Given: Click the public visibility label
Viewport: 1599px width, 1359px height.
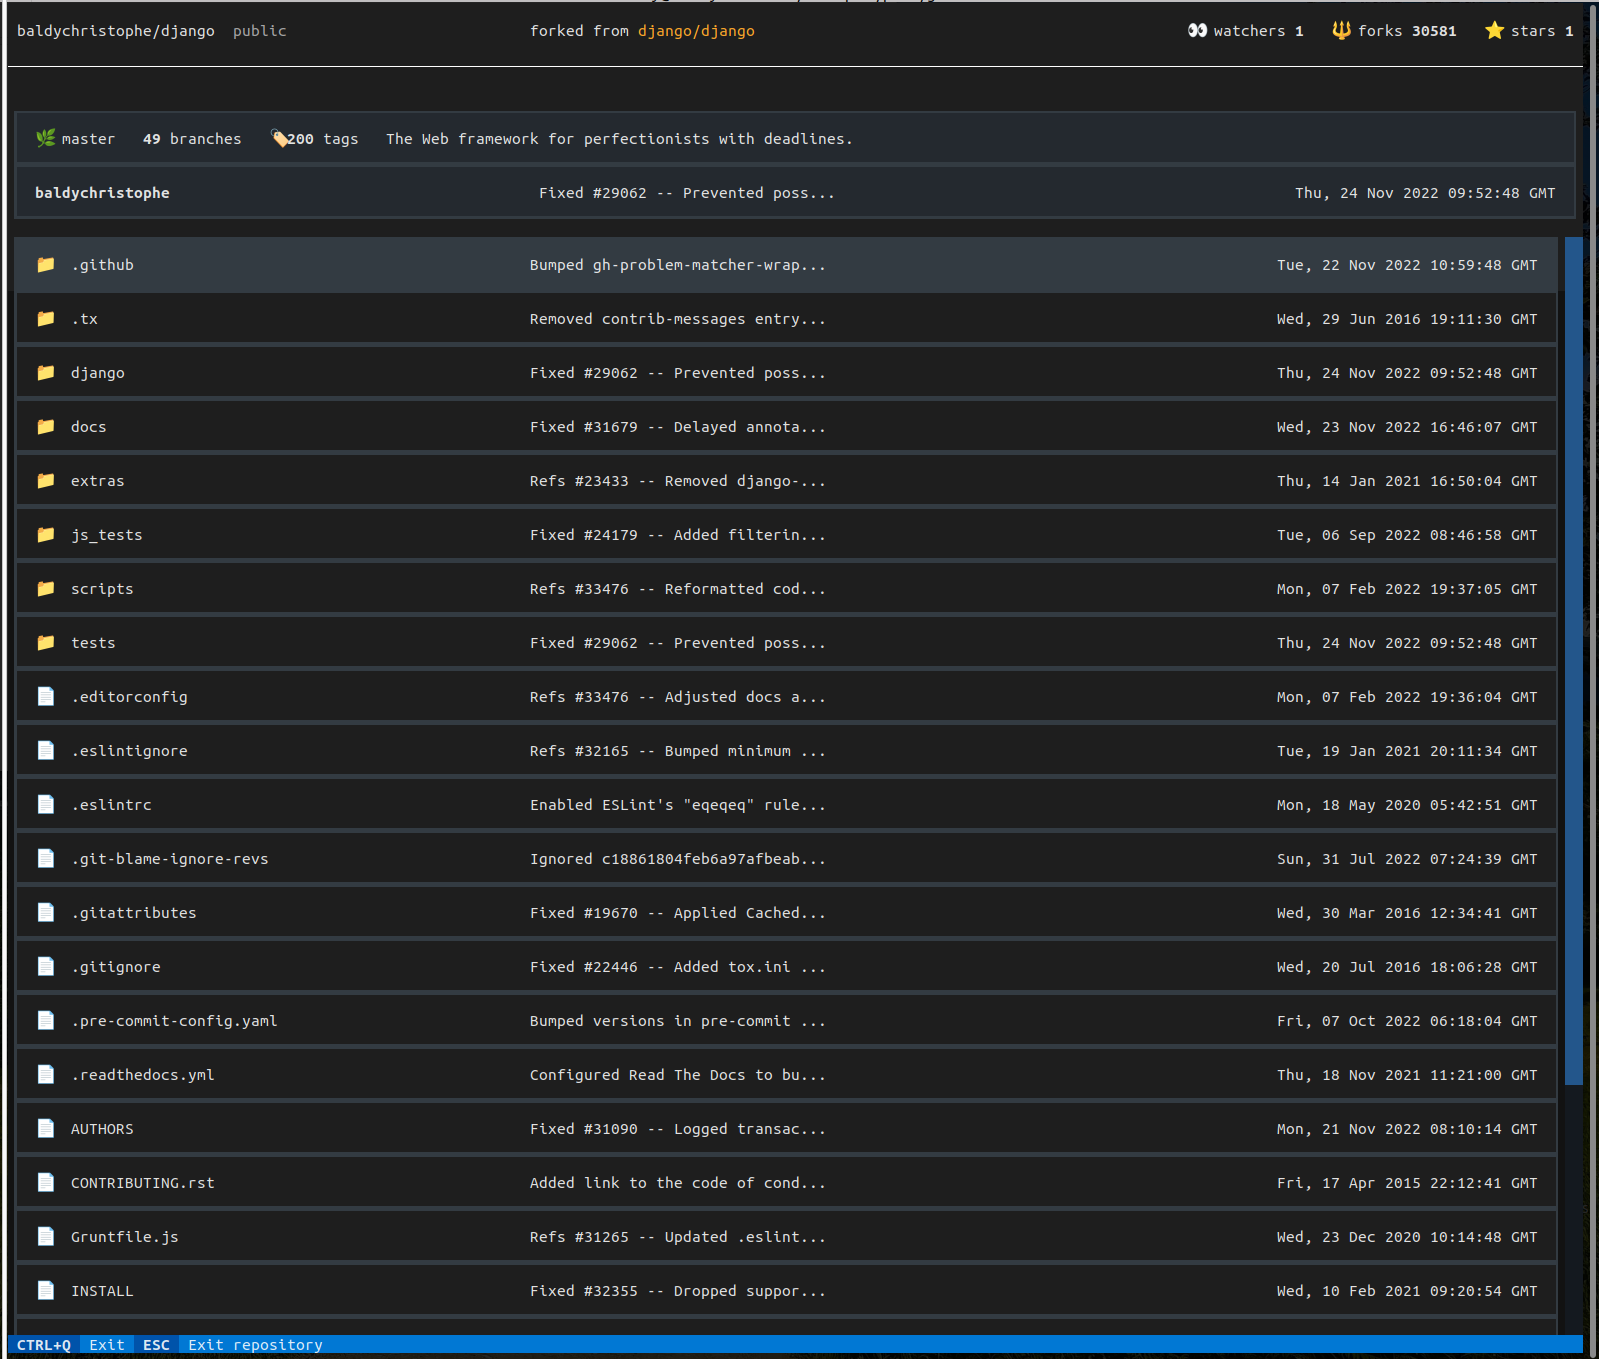Looking at the screenshot, I should (260, 31).
